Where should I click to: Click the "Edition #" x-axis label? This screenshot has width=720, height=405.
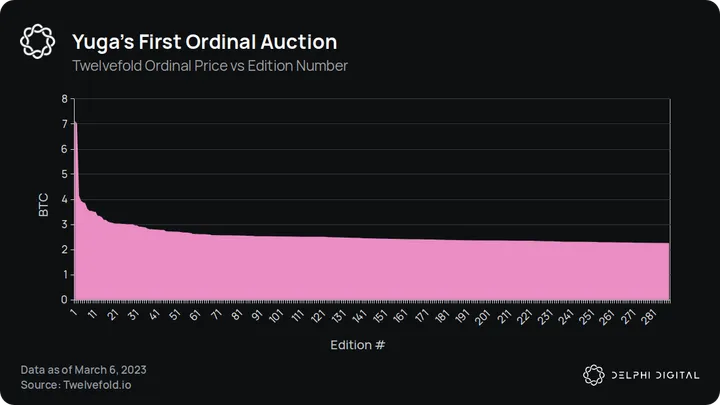click(358, 345)
